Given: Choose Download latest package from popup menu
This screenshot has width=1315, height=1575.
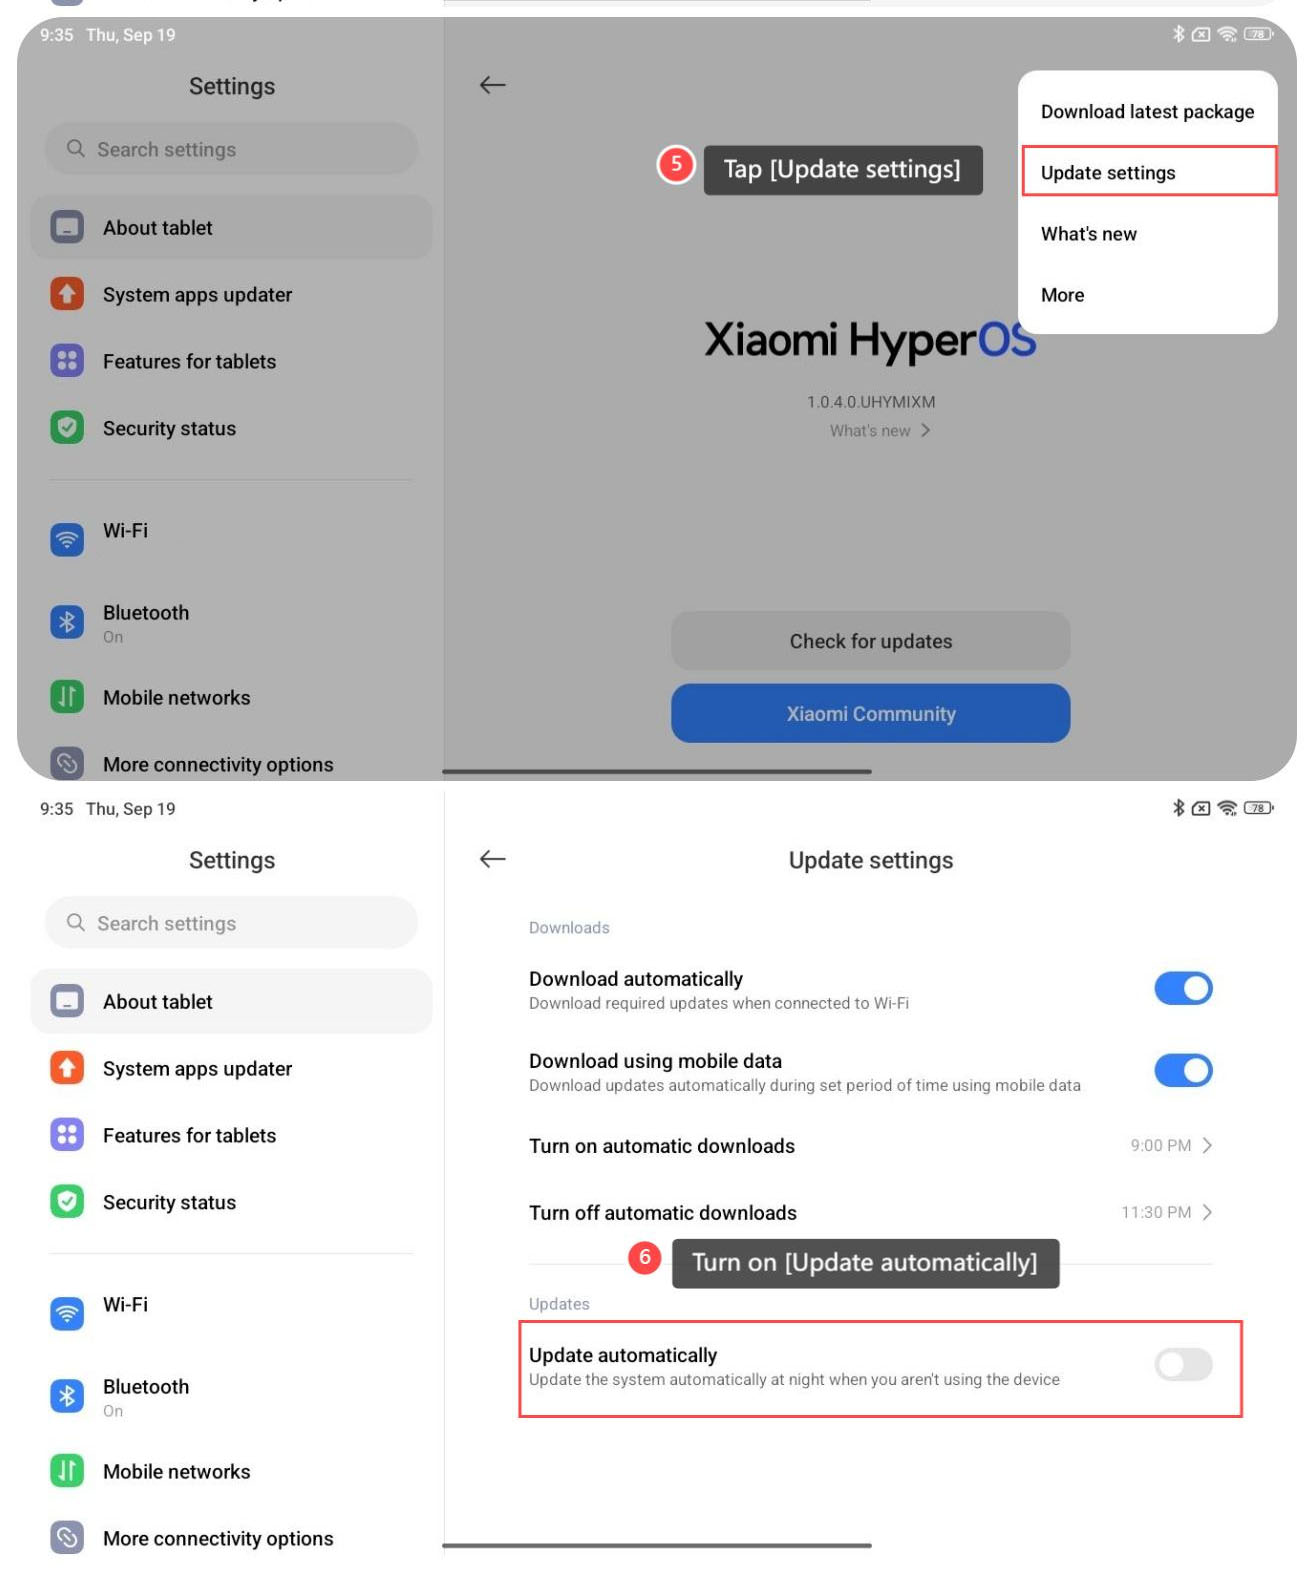Looking at the screenshot, I should (1147, 112).
